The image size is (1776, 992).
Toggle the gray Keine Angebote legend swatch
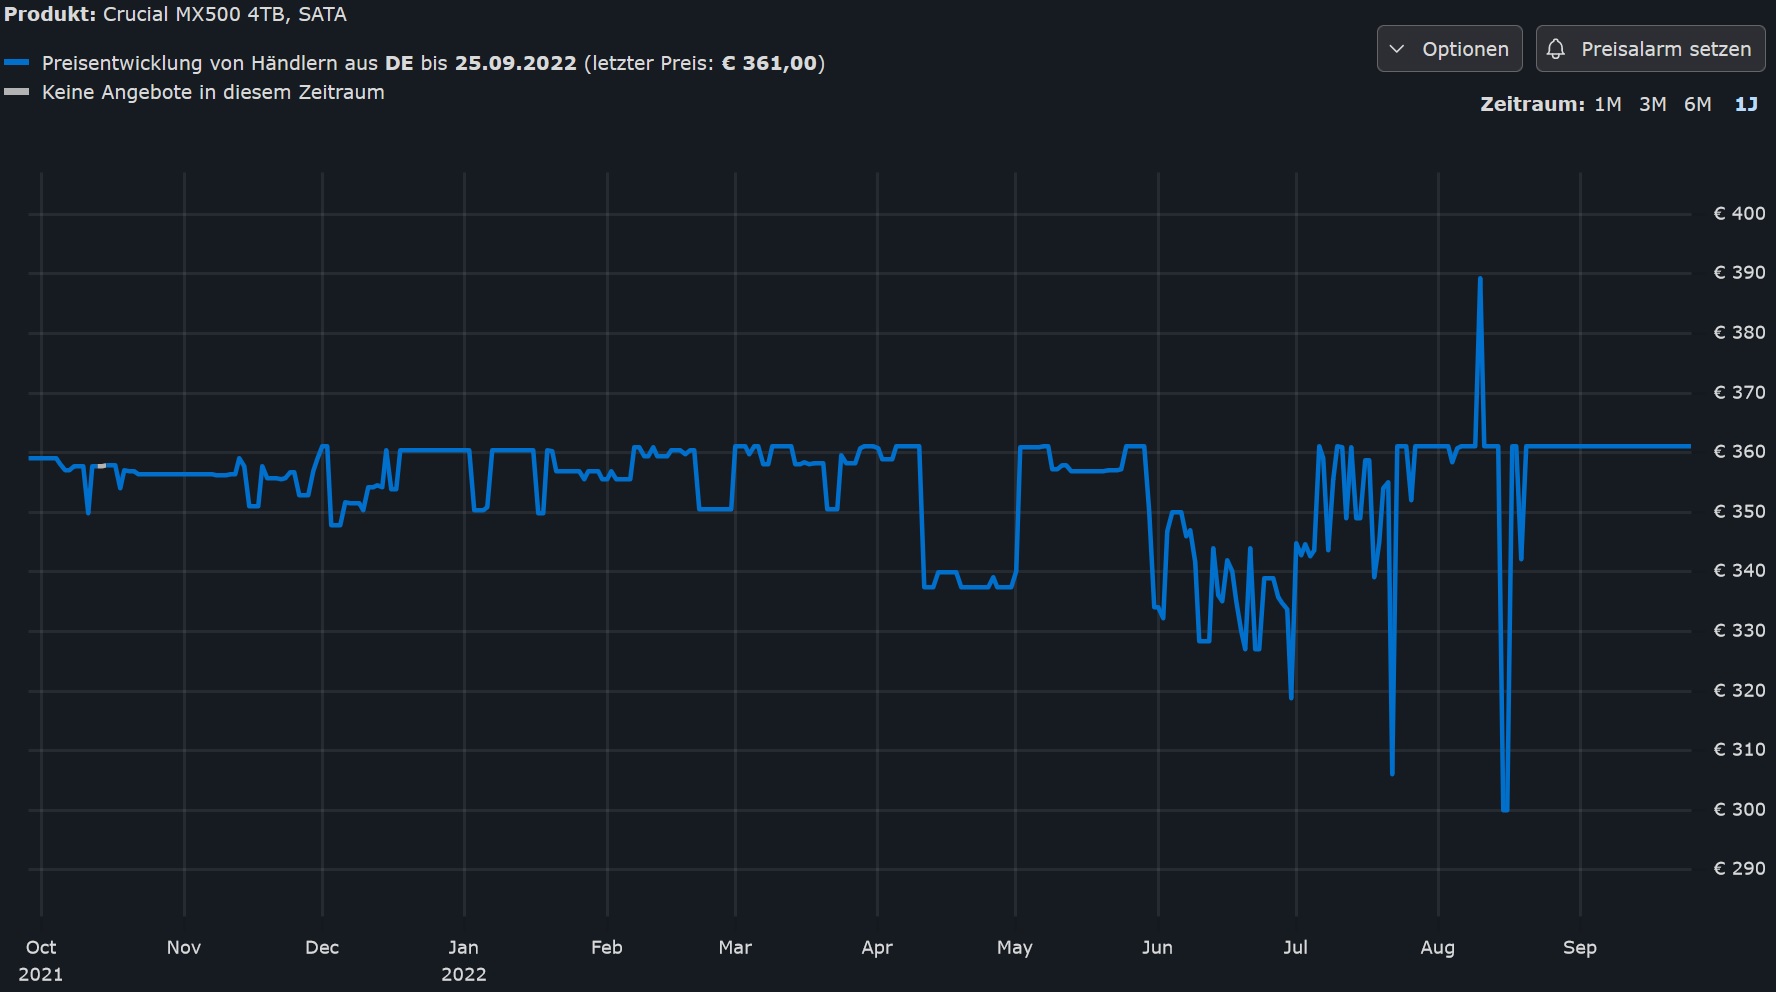[x=16, y=92]
